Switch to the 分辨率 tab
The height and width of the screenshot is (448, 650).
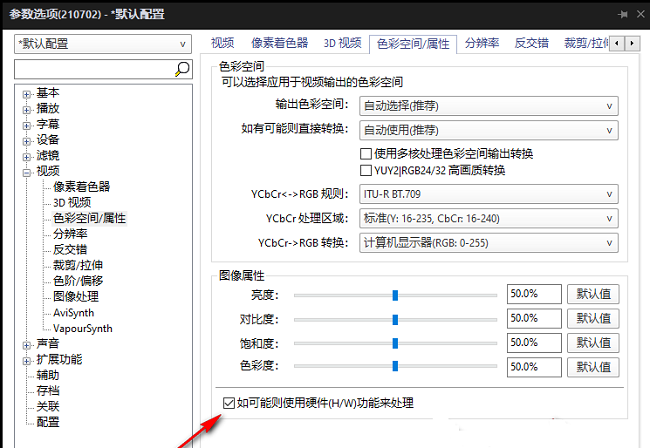482,43
